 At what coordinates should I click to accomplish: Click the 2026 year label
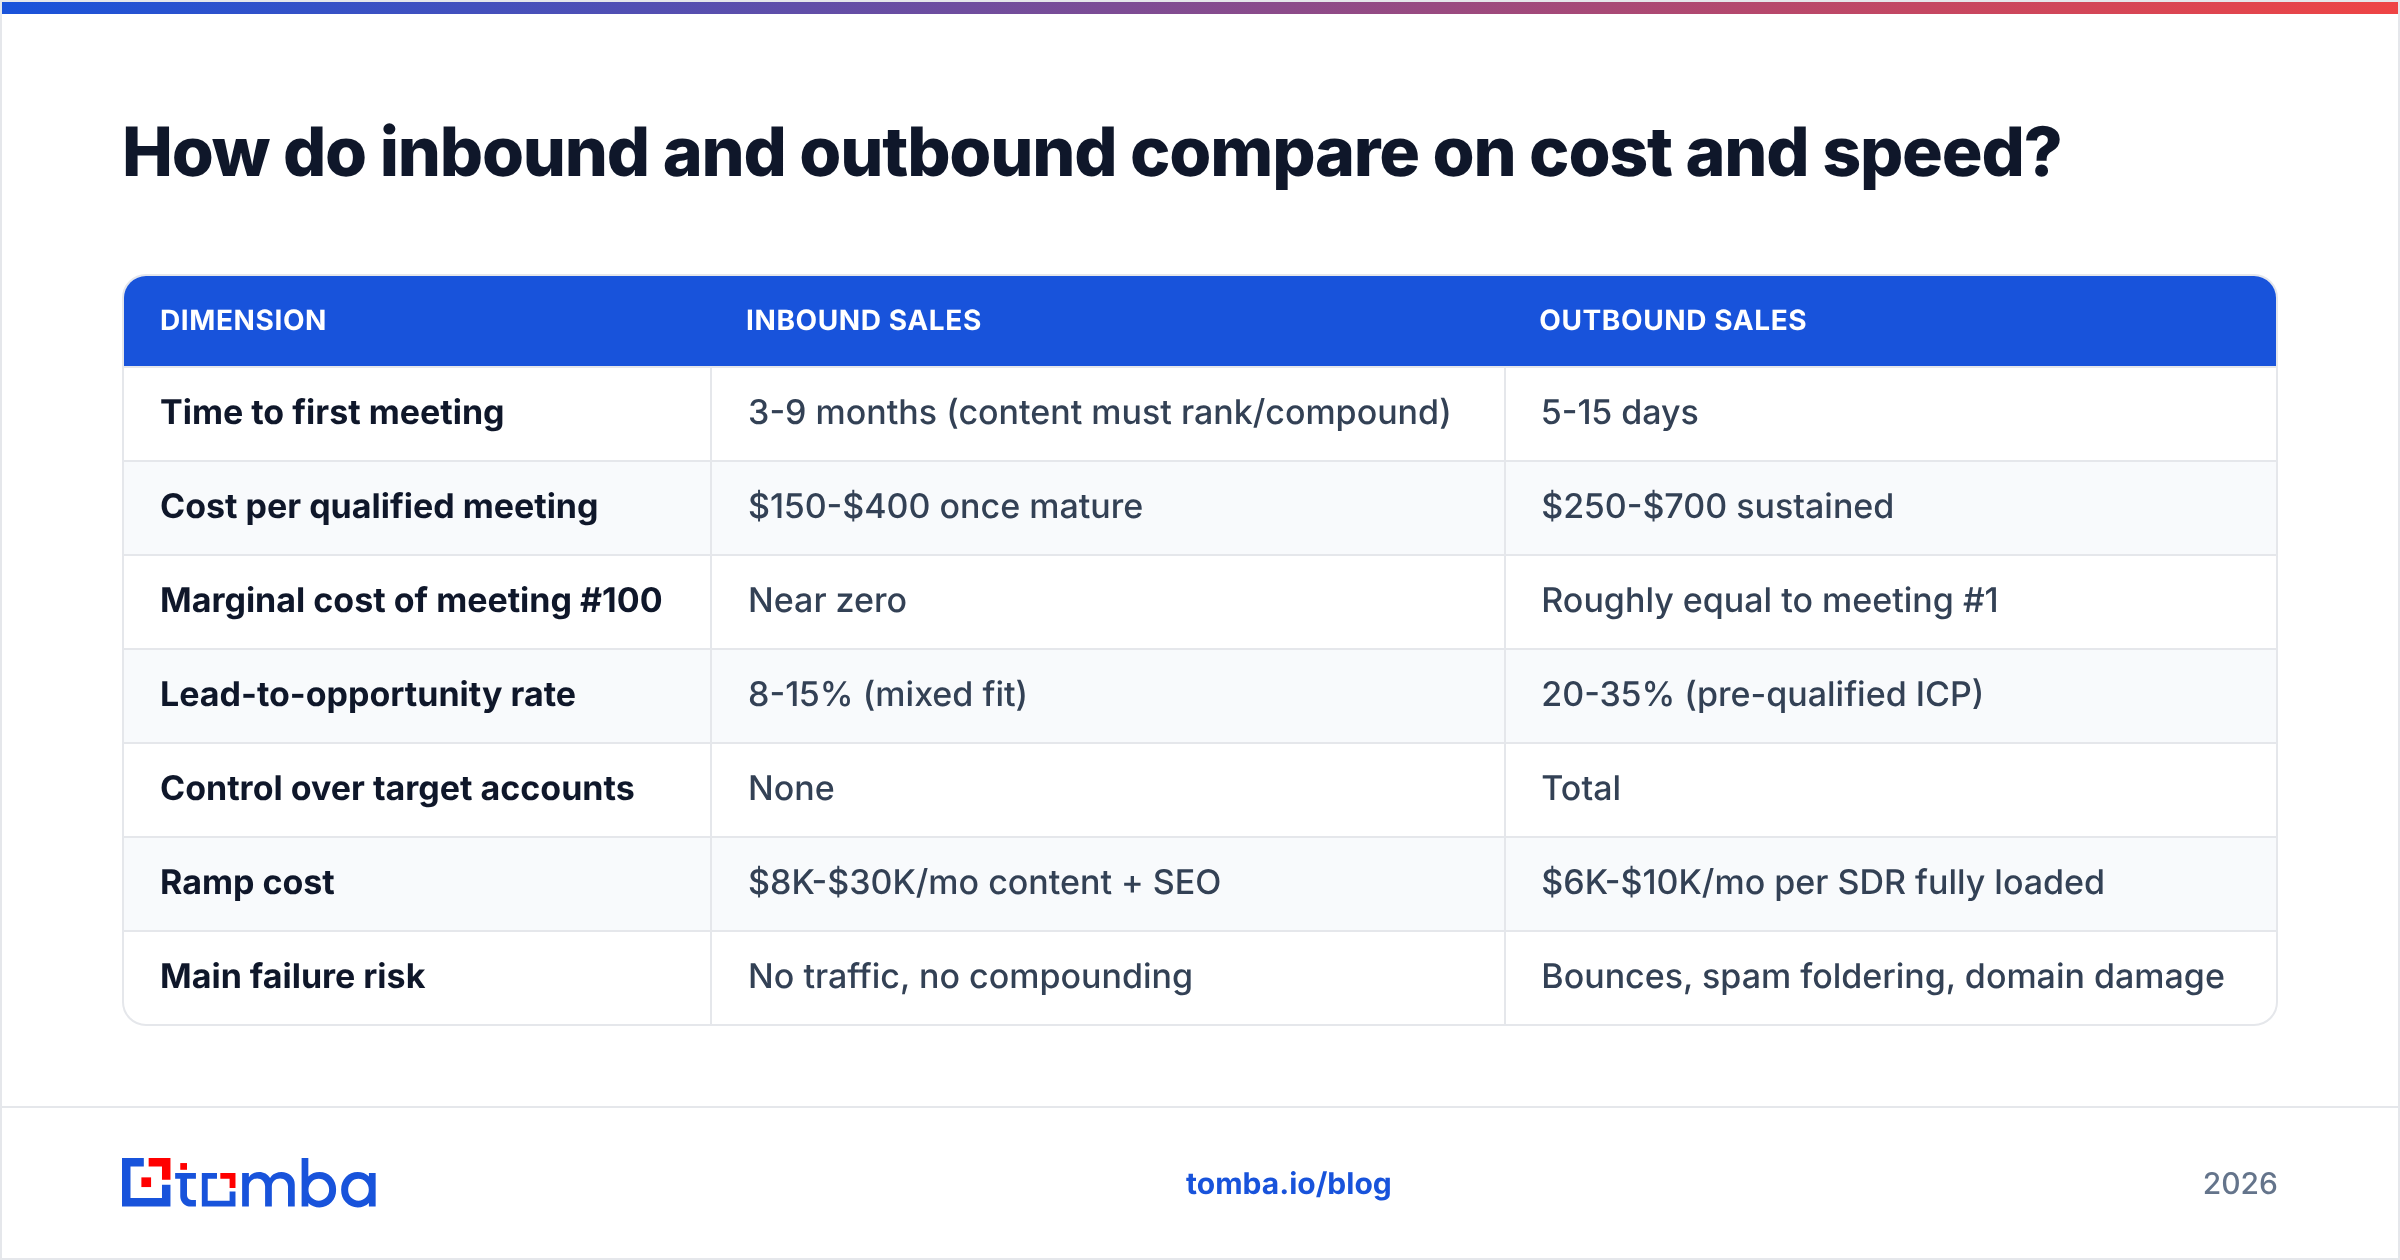point(2239,1184)
